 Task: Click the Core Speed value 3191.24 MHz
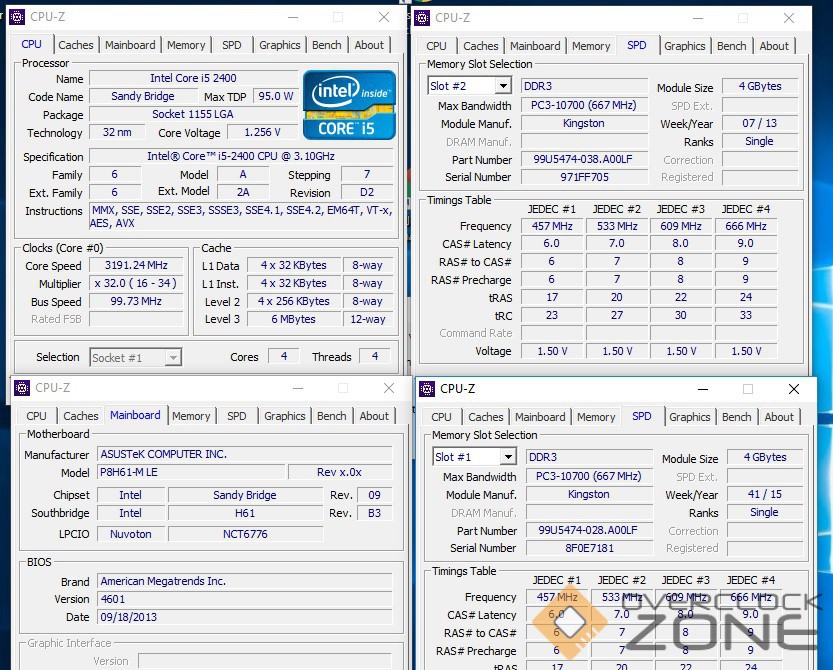click(x=136, y=266)
